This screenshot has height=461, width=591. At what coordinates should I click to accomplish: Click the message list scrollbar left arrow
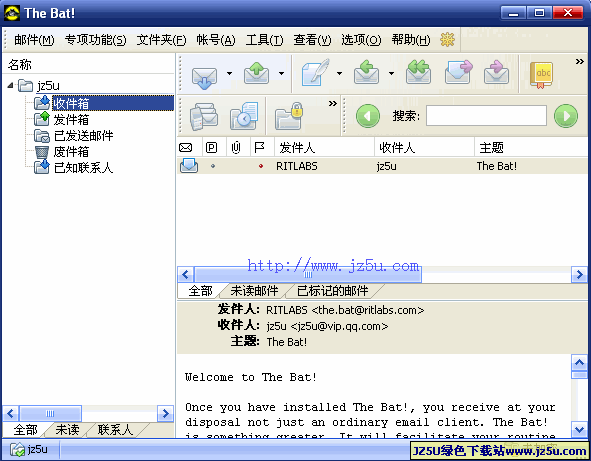(185, 274)
